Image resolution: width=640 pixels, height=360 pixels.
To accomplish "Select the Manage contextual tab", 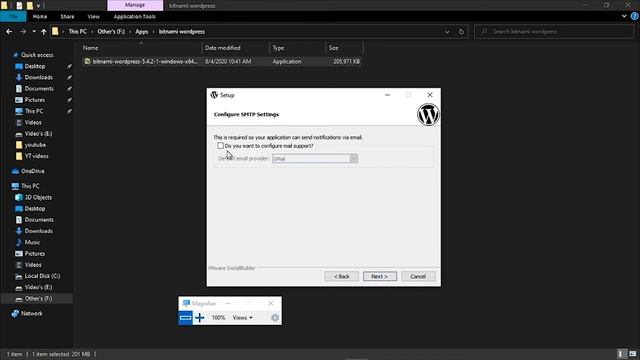I will click(135, 5).
